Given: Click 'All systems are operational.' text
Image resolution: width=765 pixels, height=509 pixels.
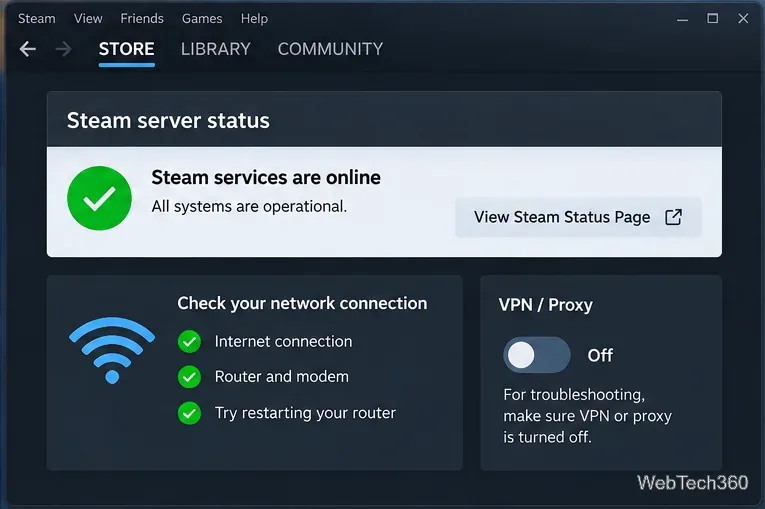Looking at the screenshot, I should pos(249,206).
